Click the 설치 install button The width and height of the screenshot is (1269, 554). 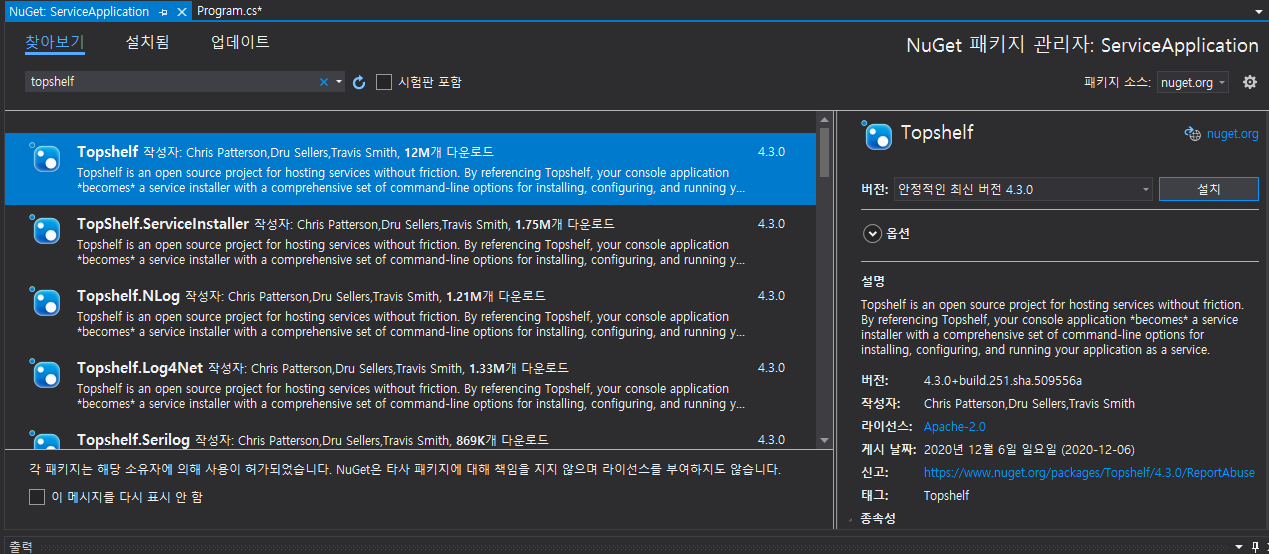(1208, 189)
